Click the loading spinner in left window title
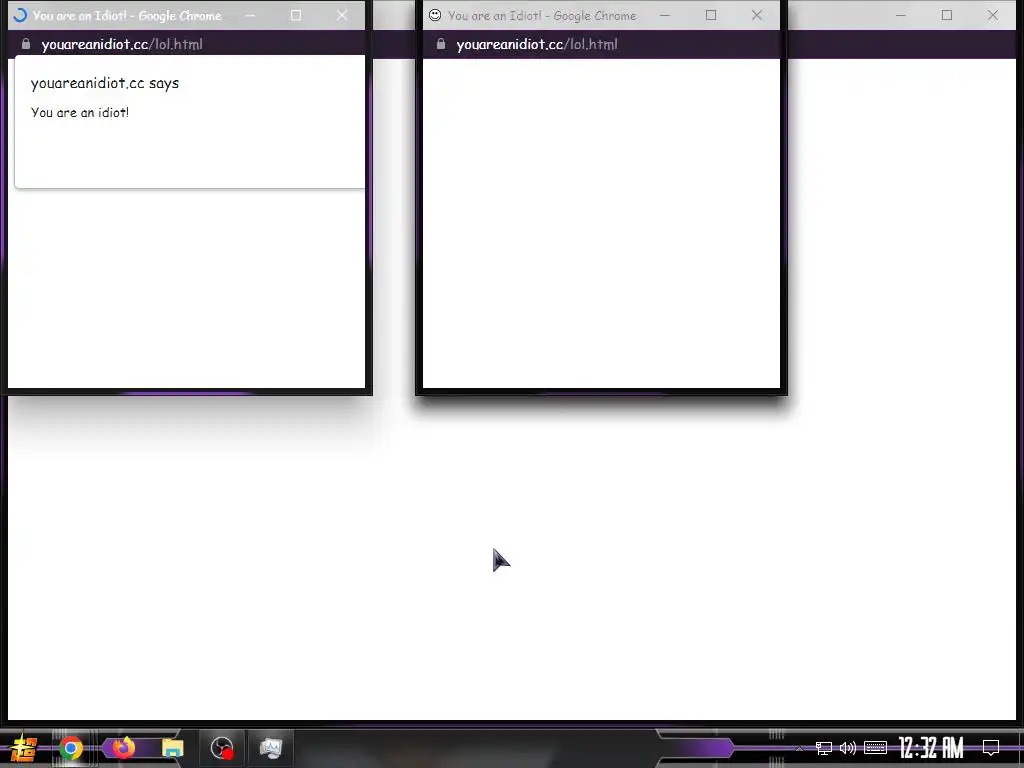 point(20,16)
